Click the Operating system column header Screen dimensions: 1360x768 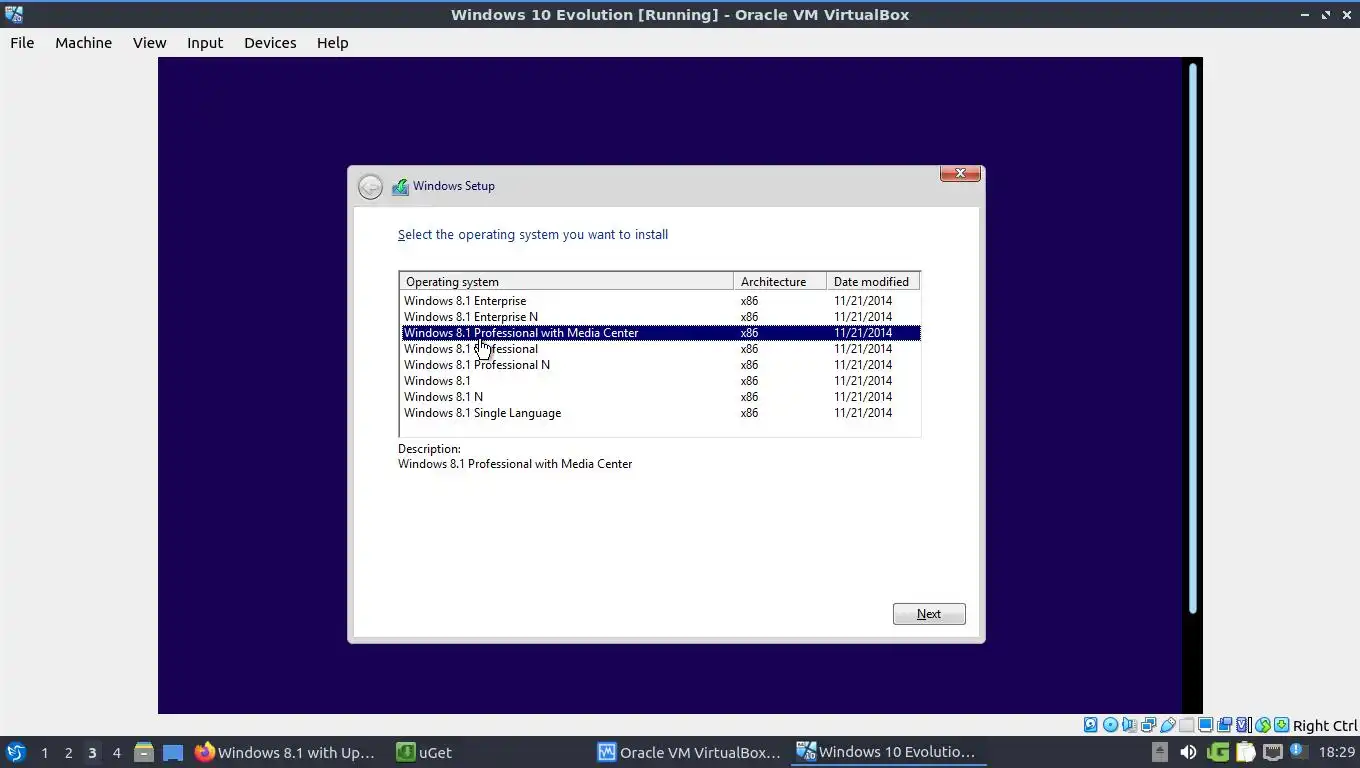pyautogui.click(x=566, y=281)
